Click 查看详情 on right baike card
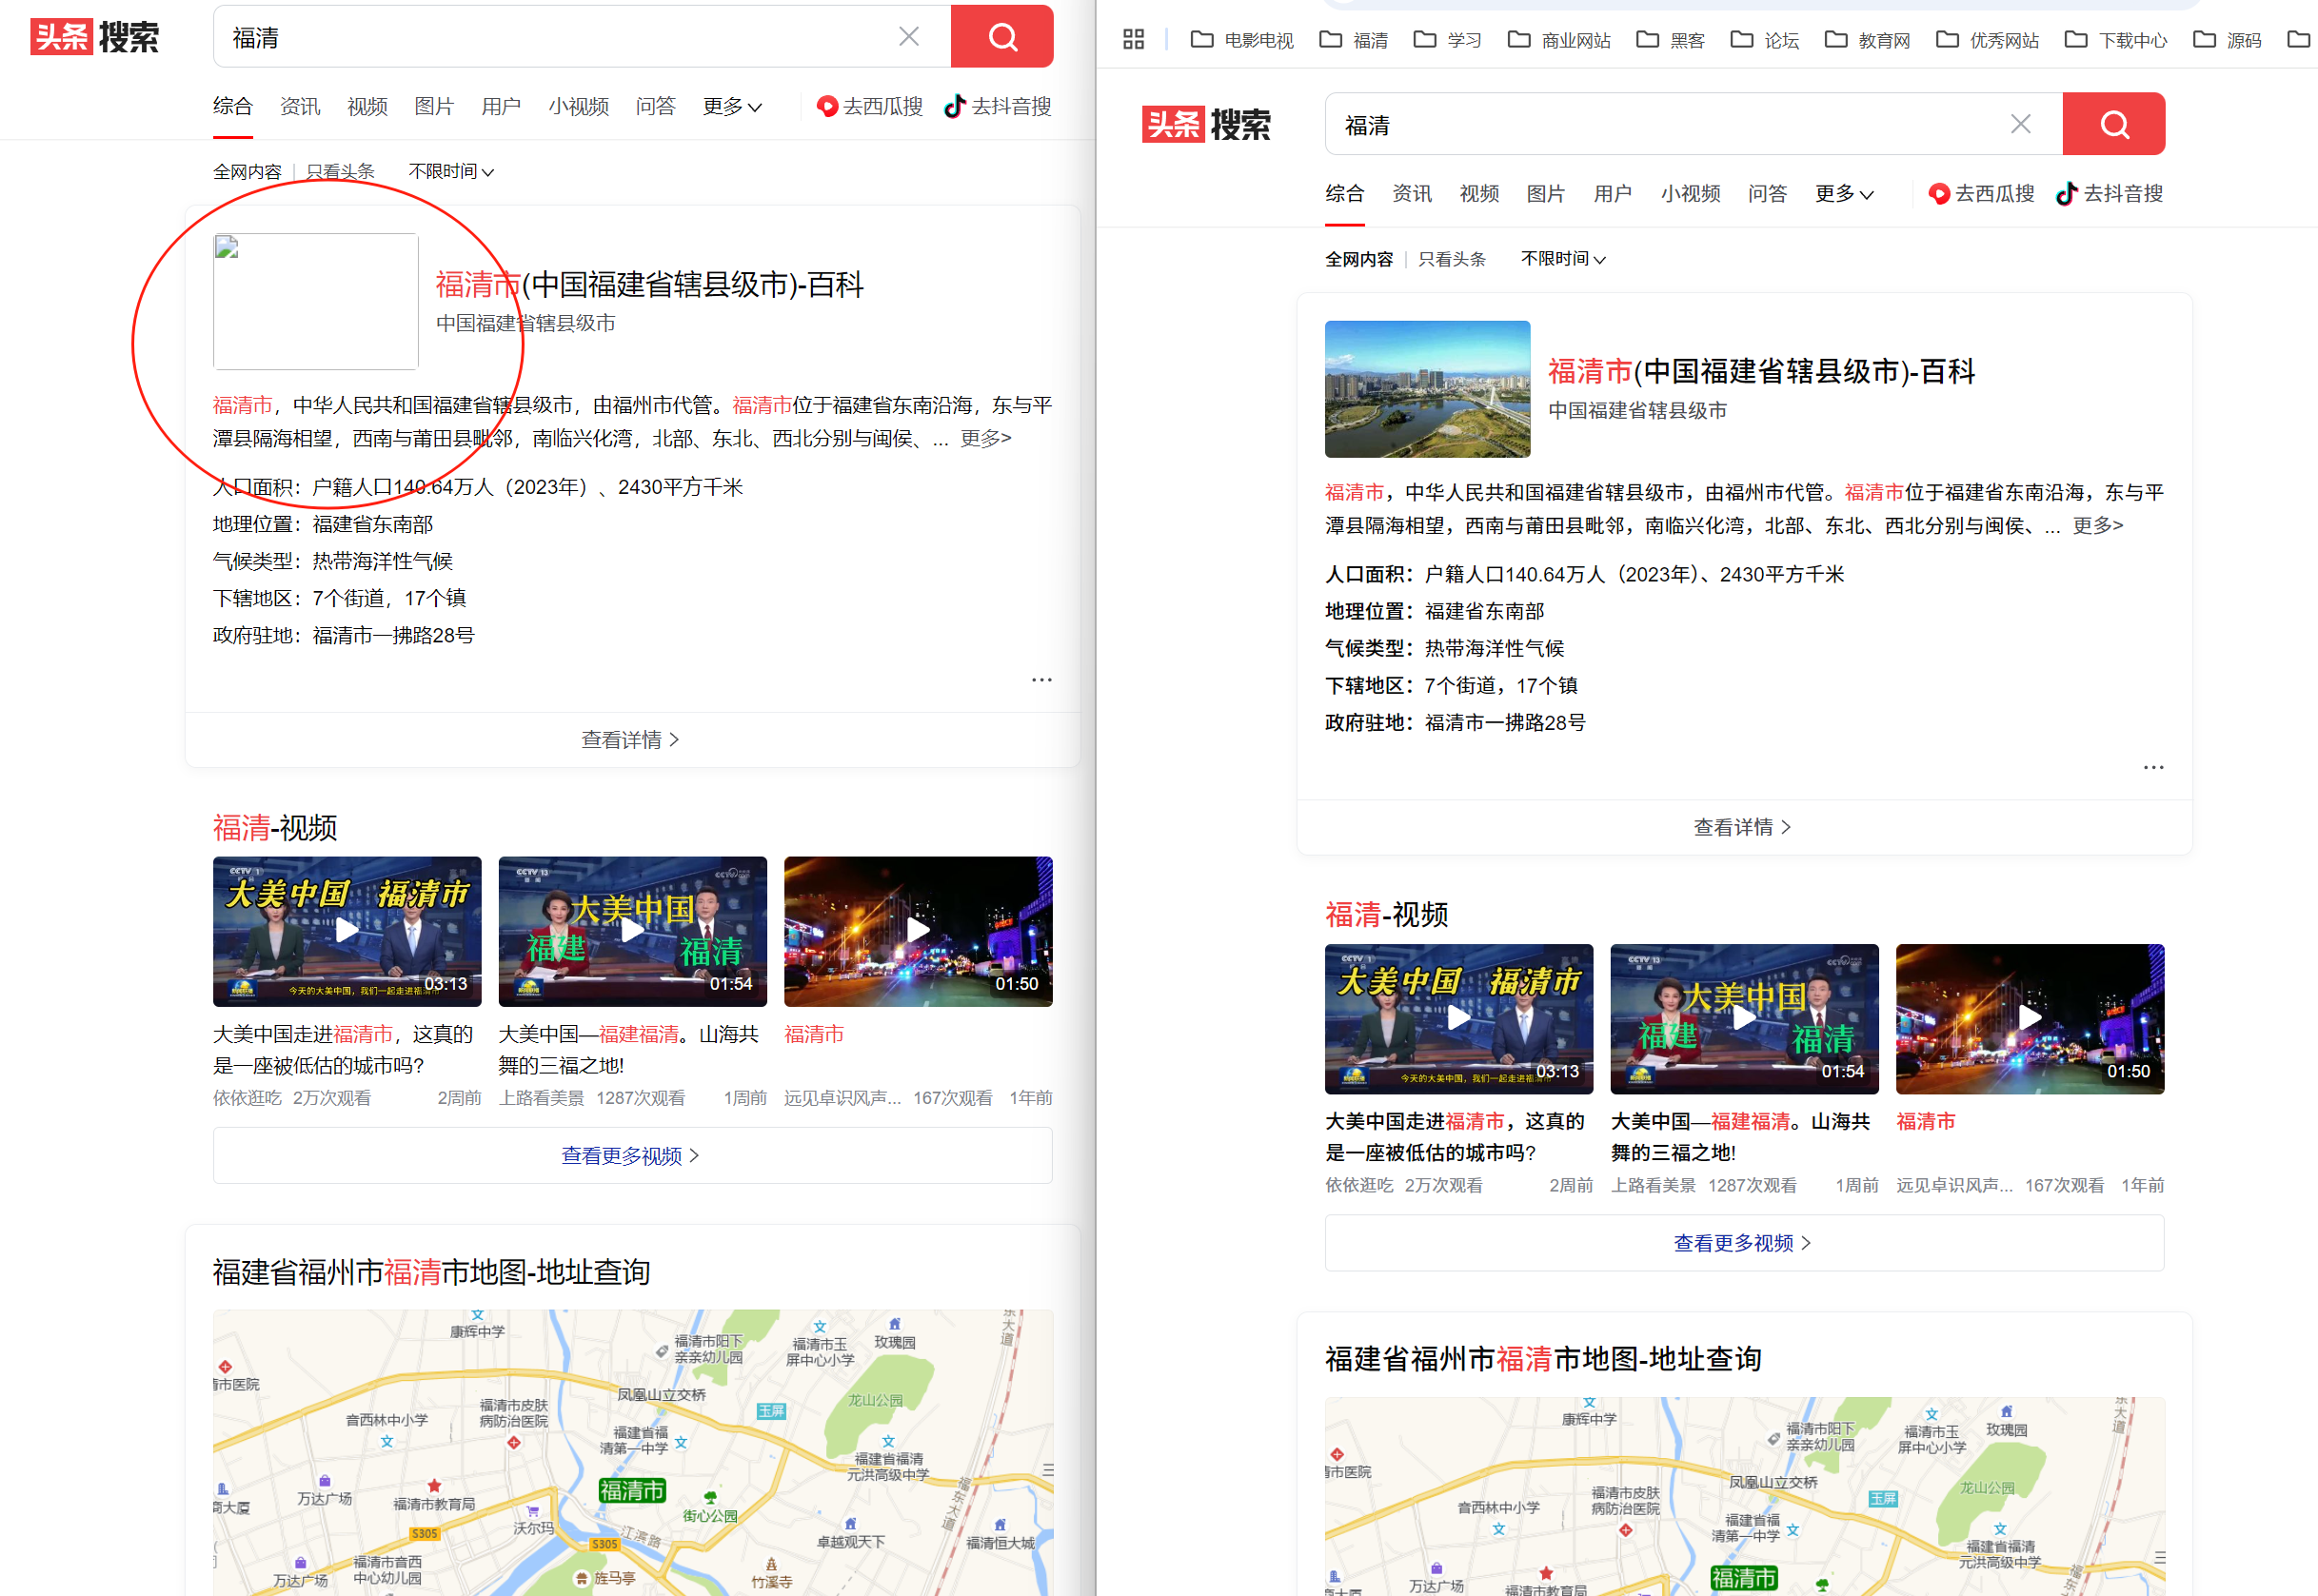The height and width of the screenshot is (1596, 2318). coord(1743,827)
